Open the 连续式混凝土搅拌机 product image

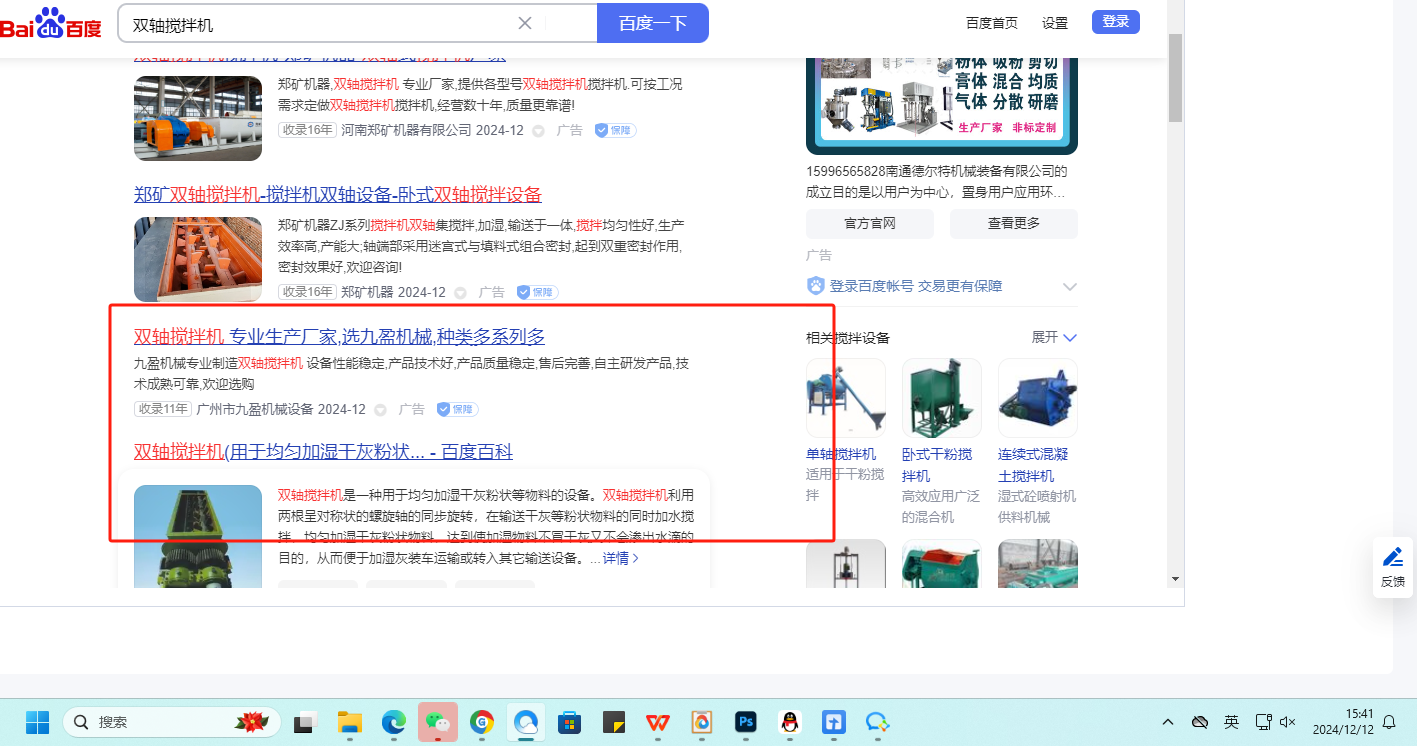[x=1038, y=398]
